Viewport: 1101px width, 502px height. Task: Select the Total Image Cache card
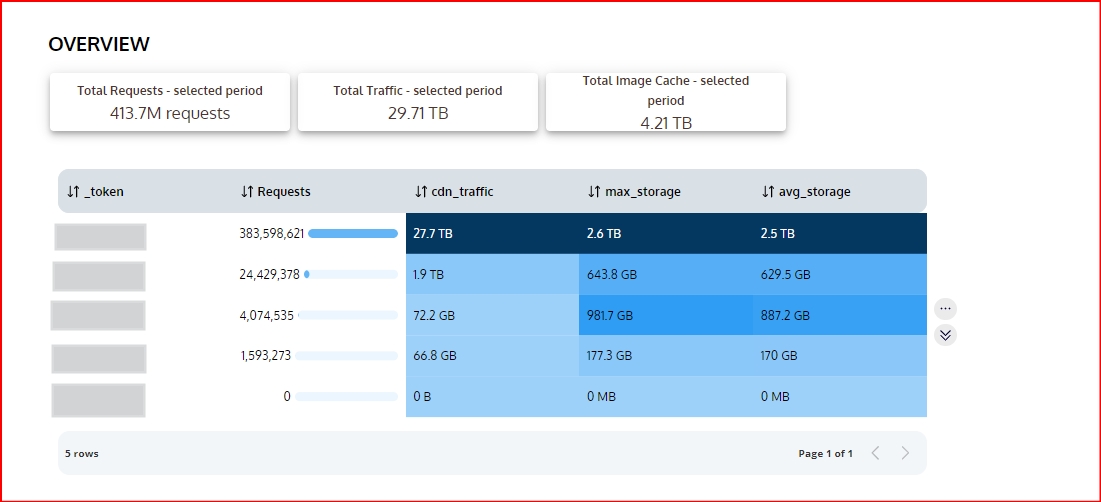(666, 102)
